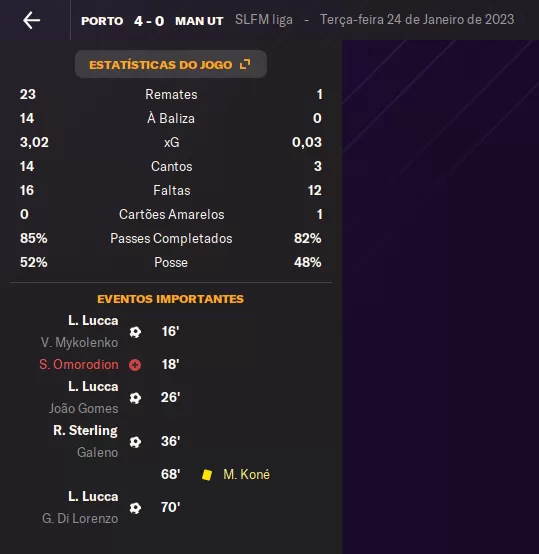Click the PORTO team name in header
Image resolution: width=539 pixels, height=554 pixels.
[x=102, y=21]
